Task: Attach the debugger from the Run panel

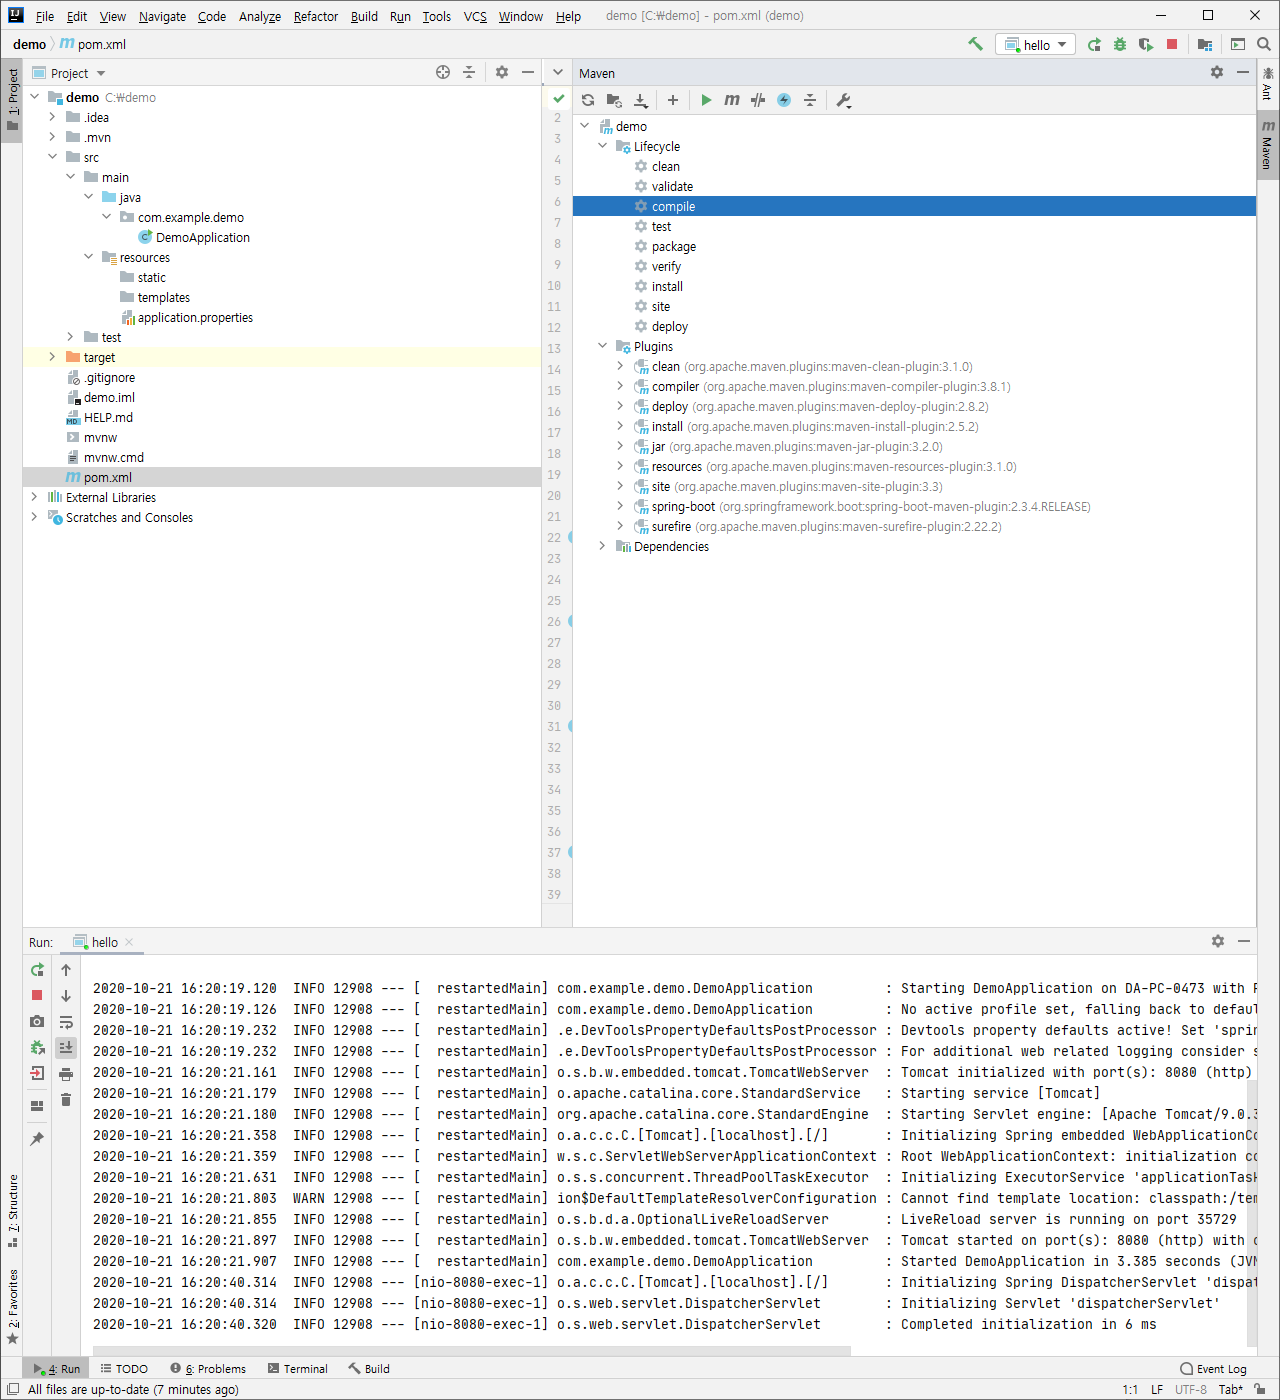Action: pyautogui.click(x=37, y=1048)
